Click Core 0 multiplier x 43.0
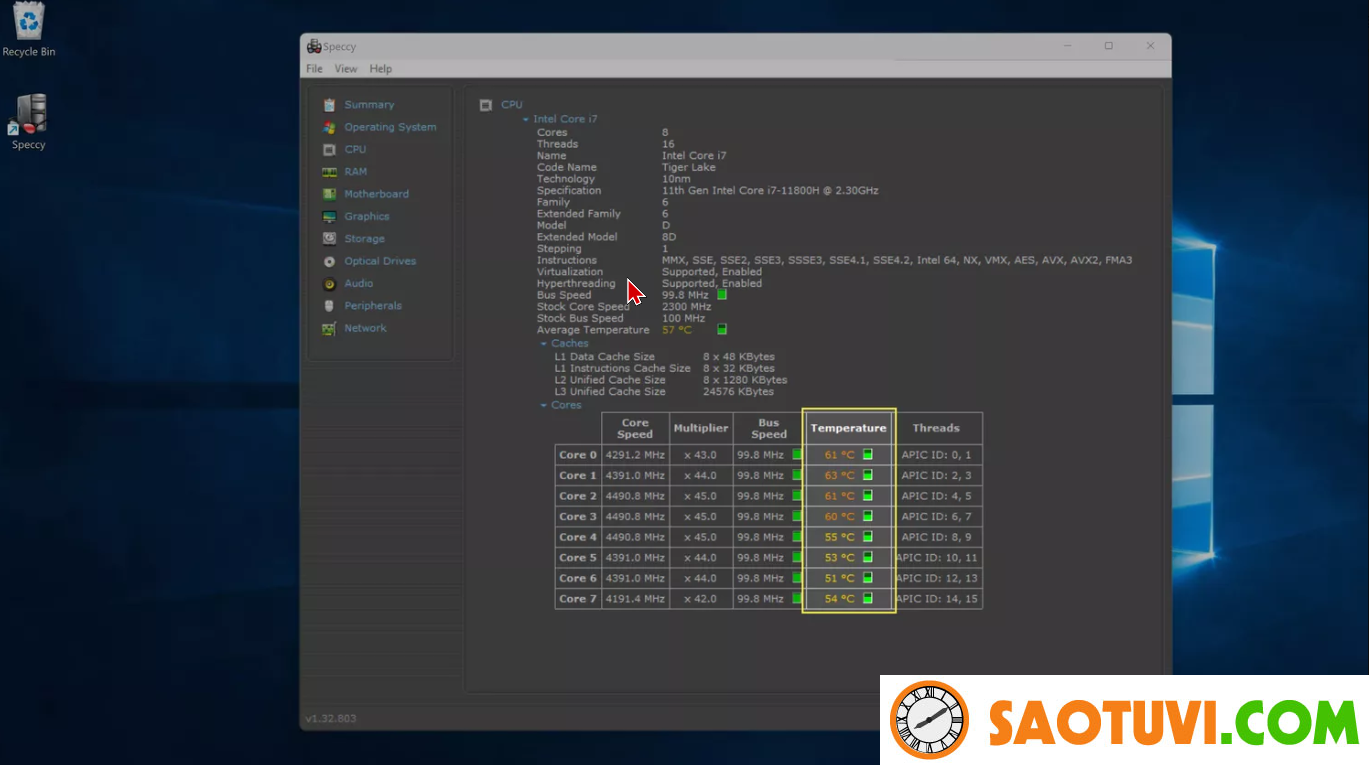The height and width of the screenshot is (765, 1369). [x=700, y=455]
